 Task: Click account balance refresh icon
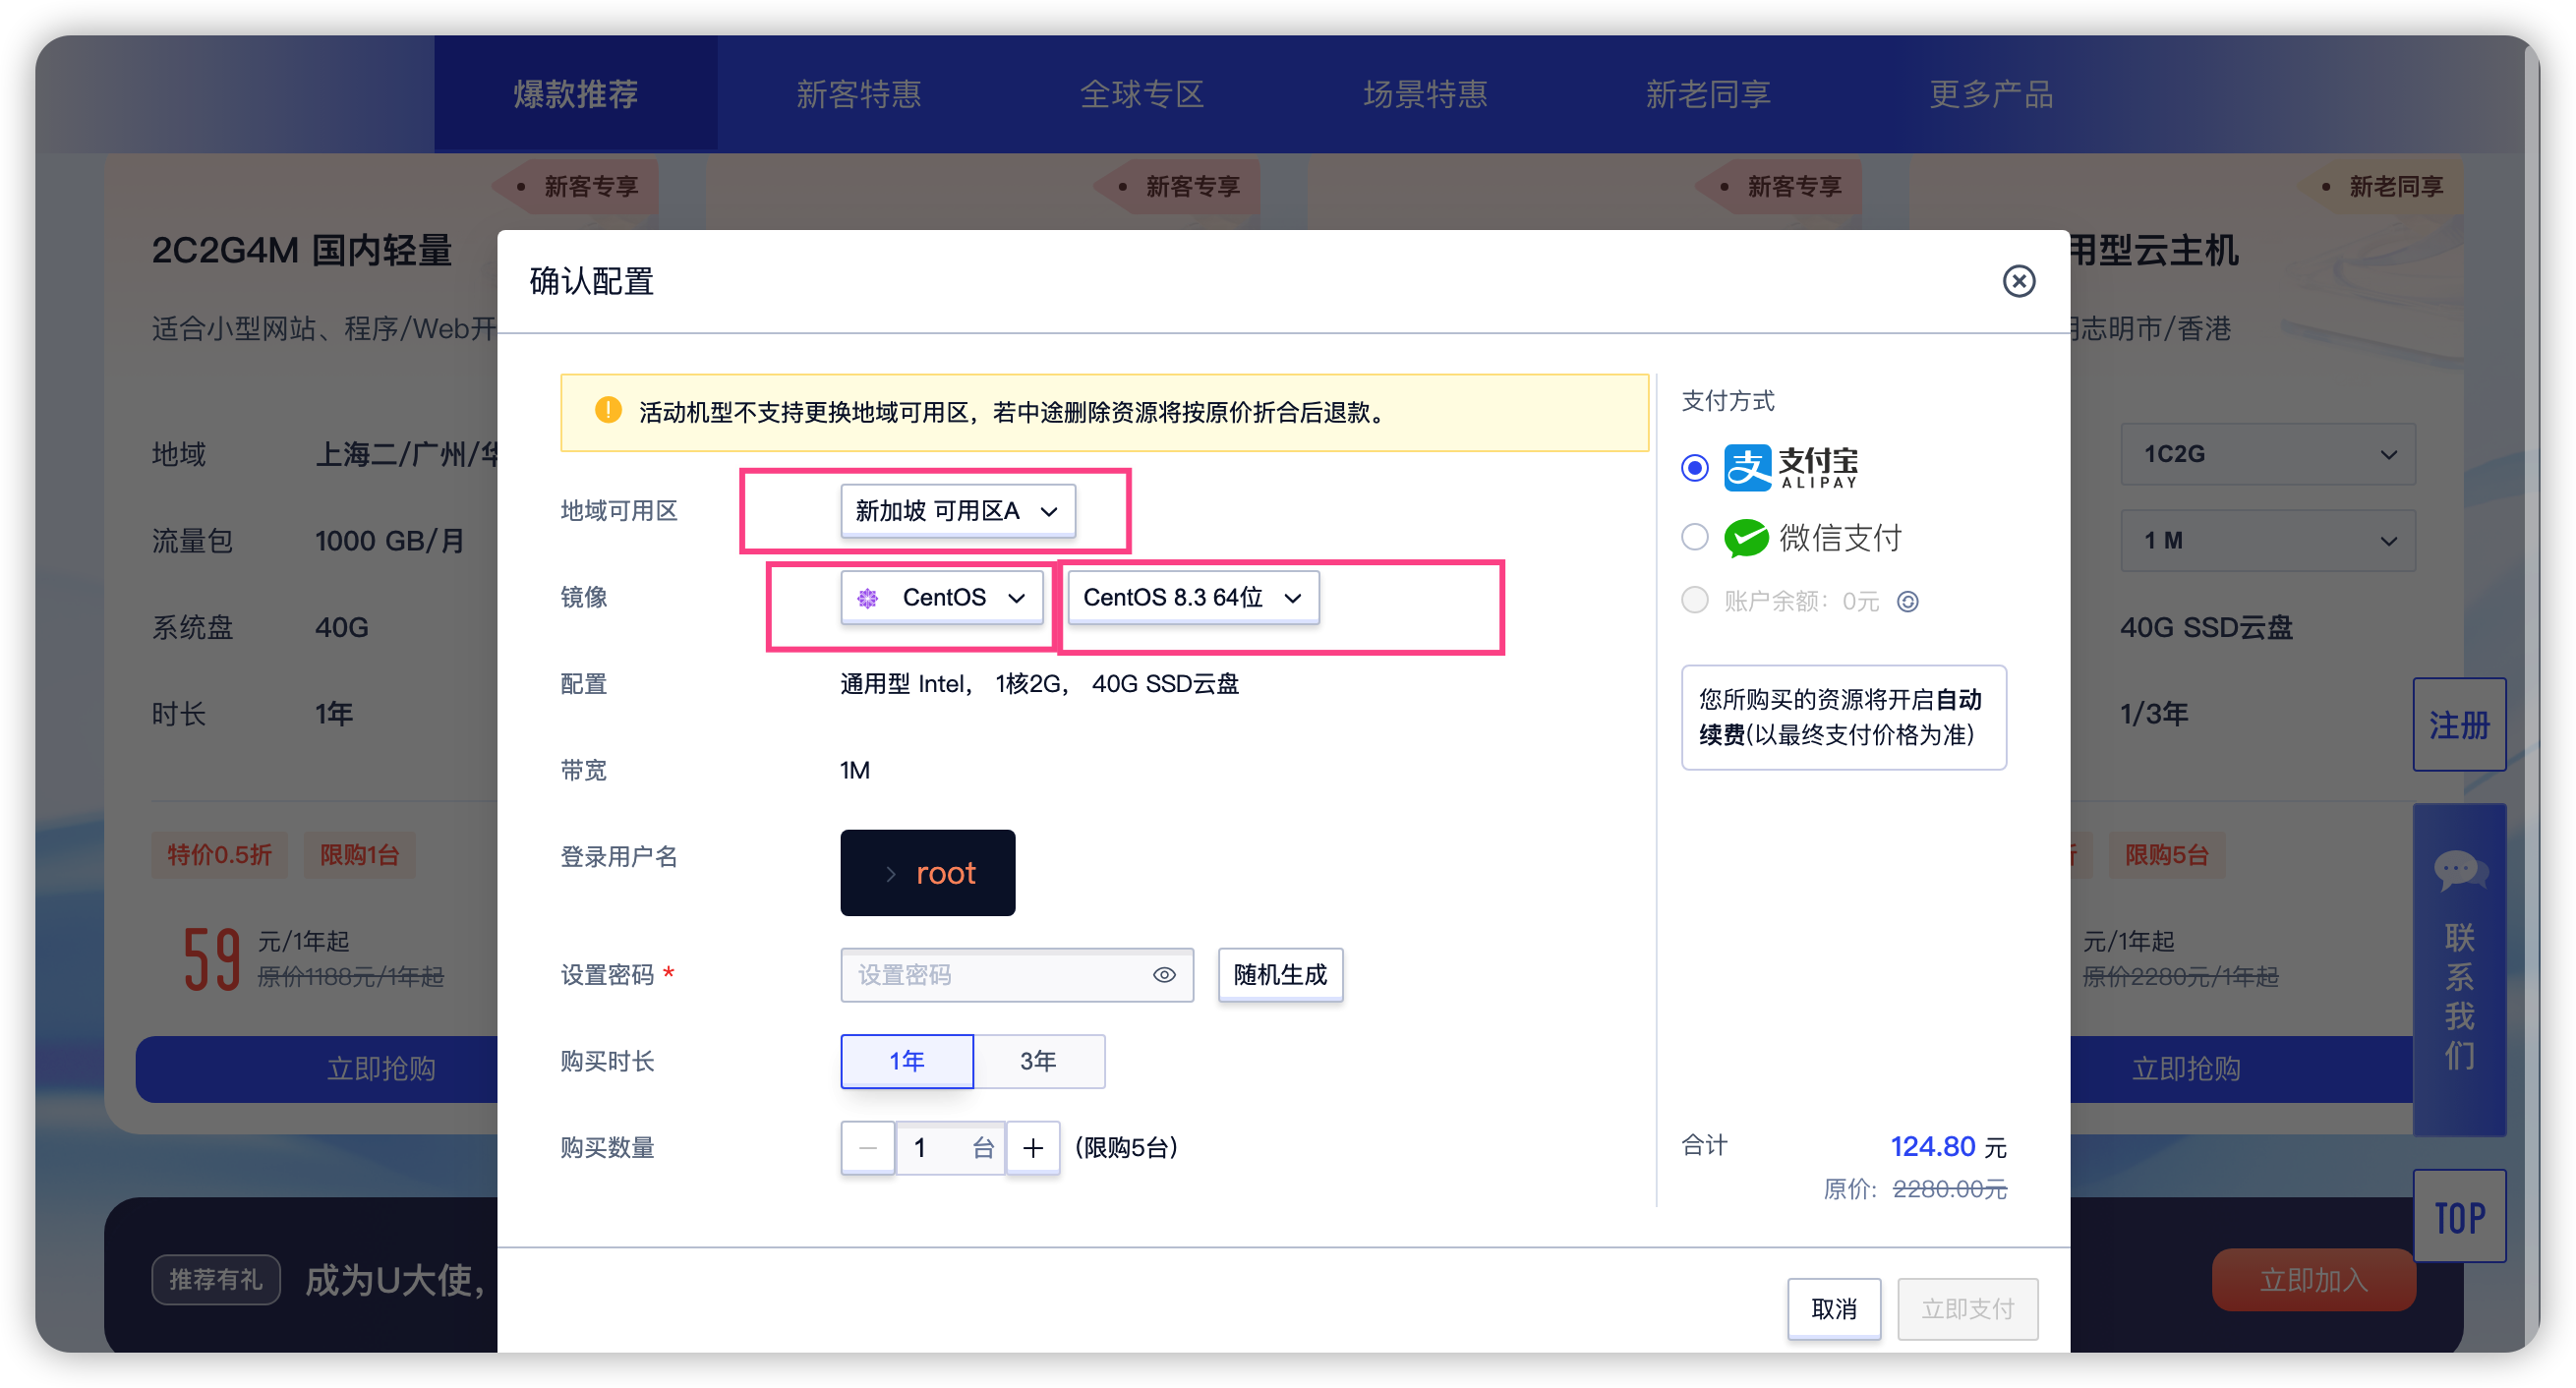tap(1908, 601)
